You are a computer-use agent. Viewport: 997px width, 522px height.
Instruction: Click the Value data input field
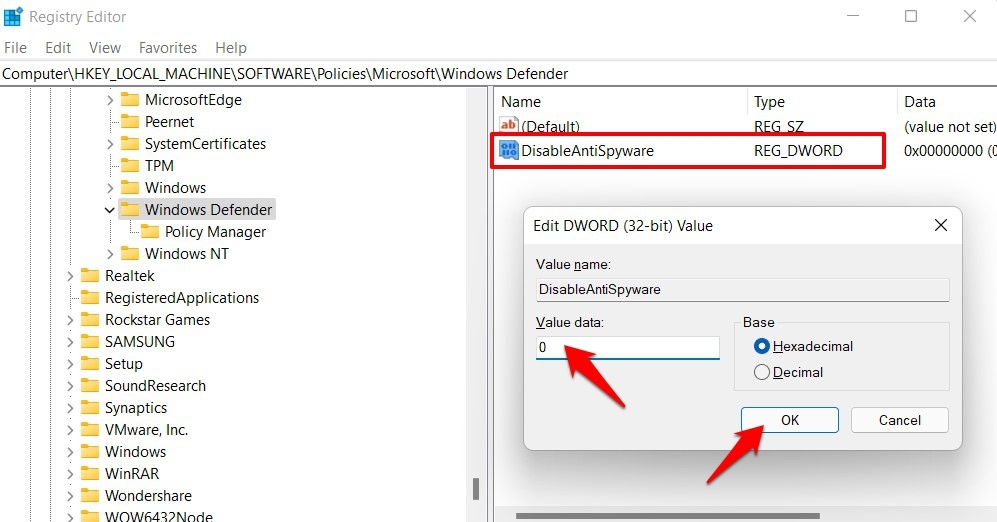[x=627, y=348]
